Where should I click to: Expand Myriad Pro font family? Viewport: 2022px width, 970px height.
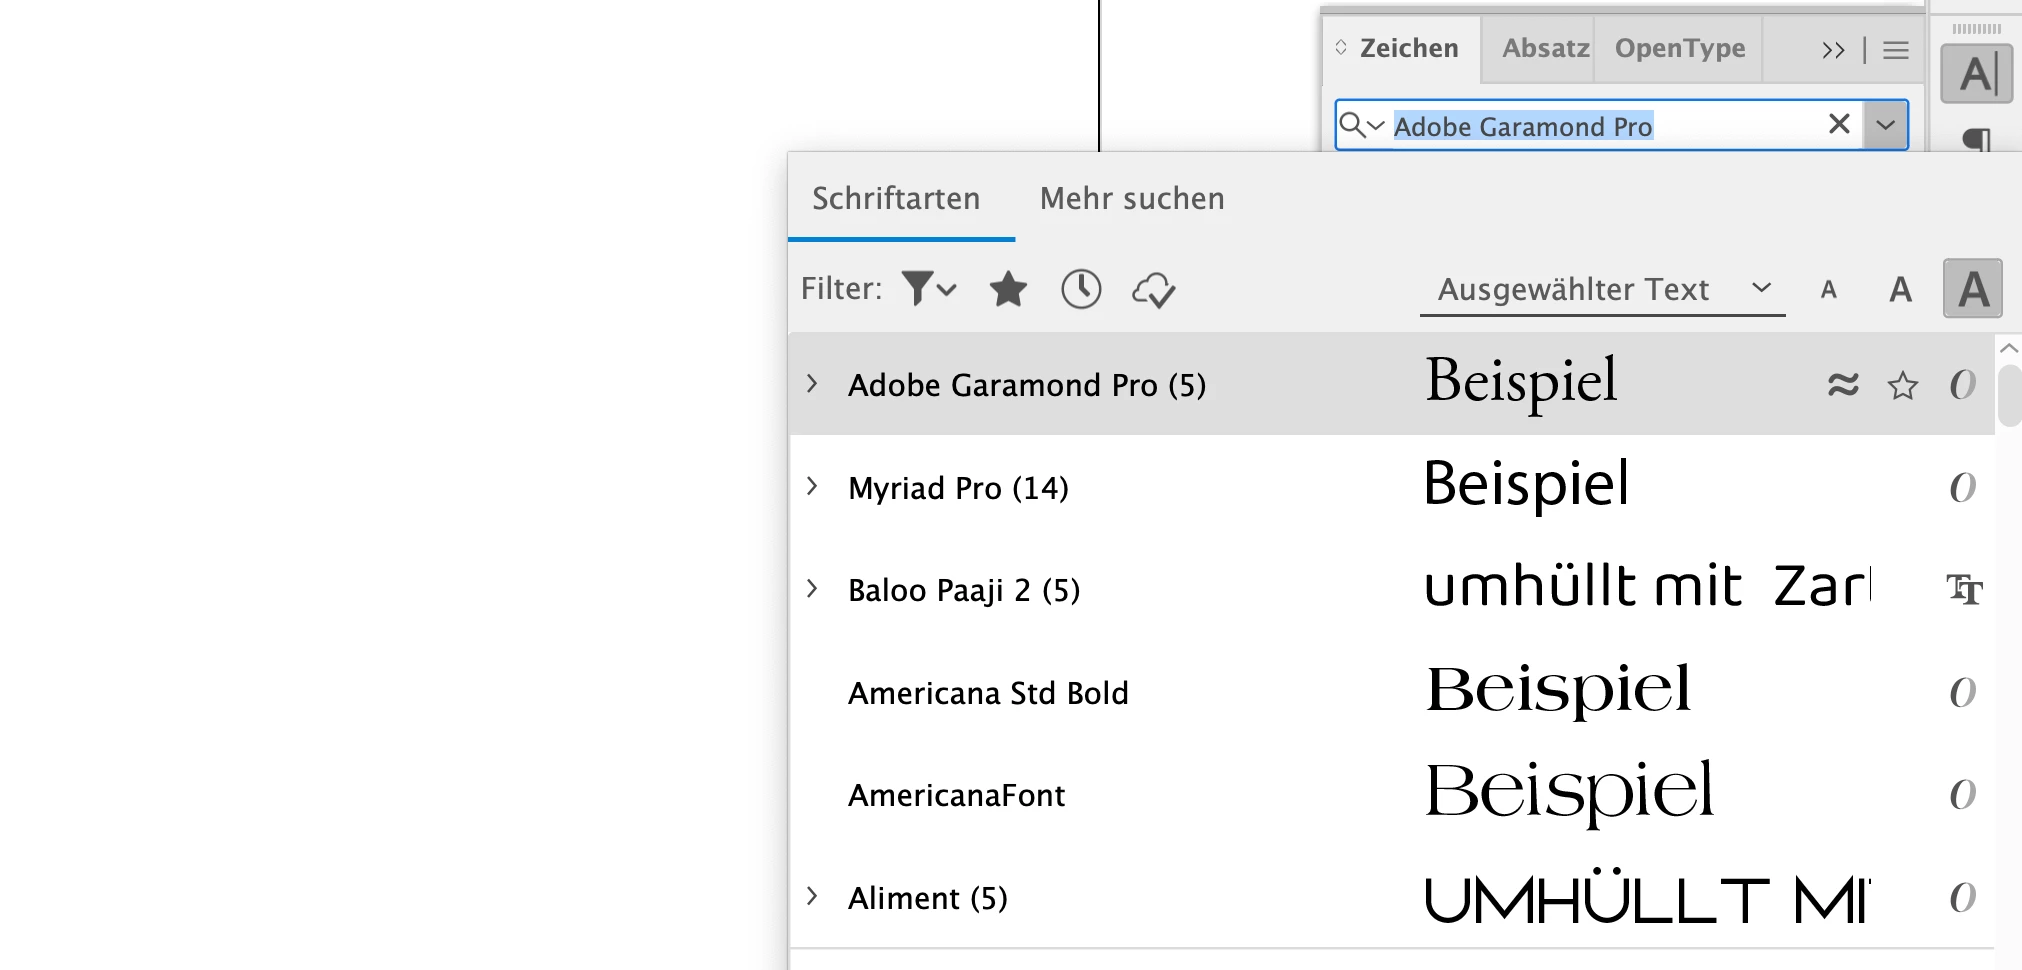[x=812, y=487]
